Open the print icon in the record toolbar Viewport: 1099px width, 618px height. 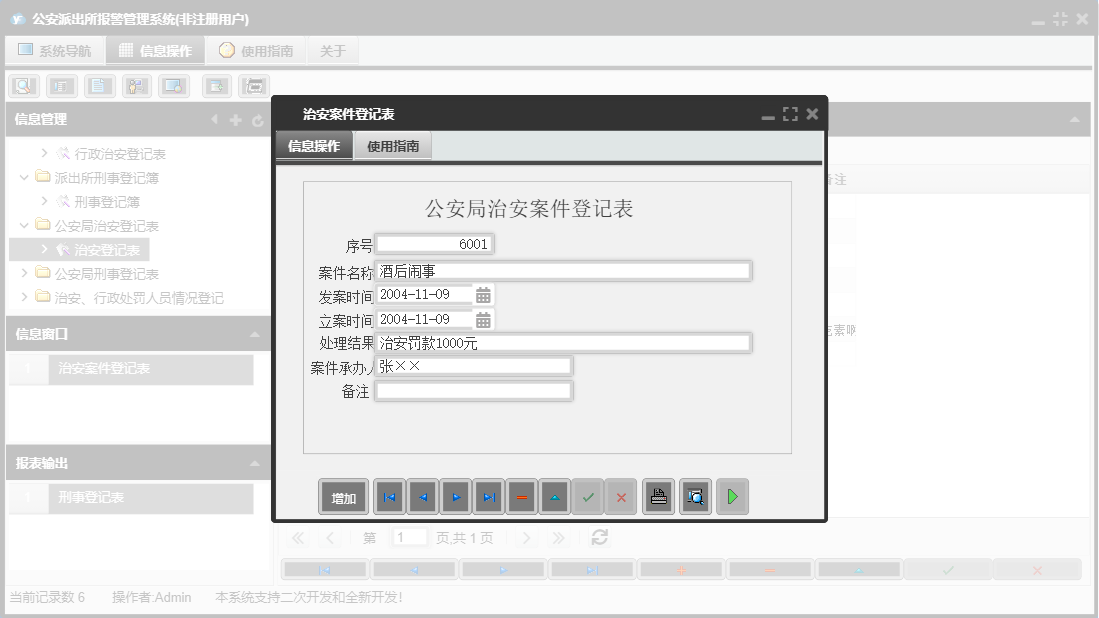(658, 496)
